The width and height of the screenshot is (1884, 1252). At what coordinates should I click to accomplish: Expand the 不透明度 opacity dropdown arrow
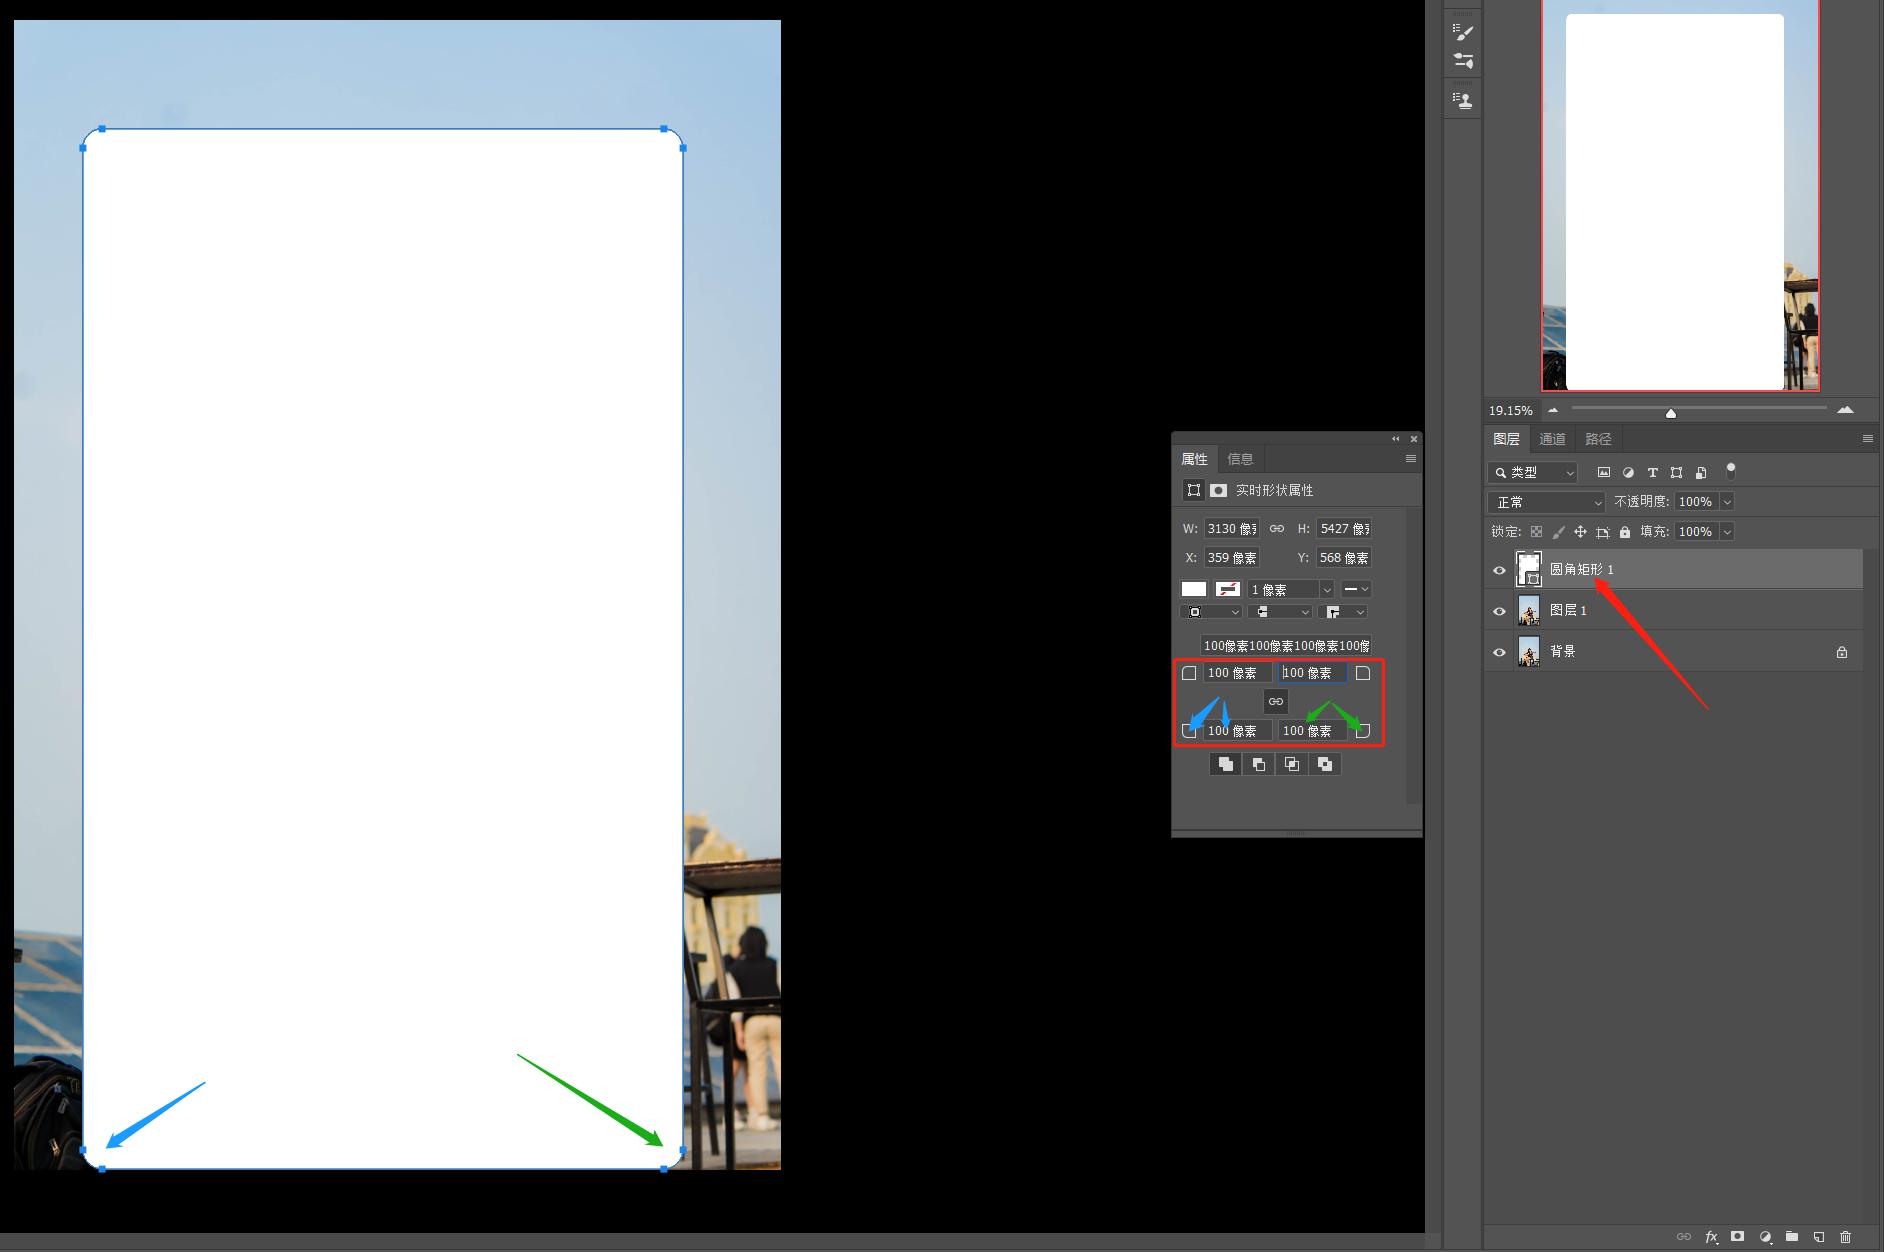[1727, 502]
